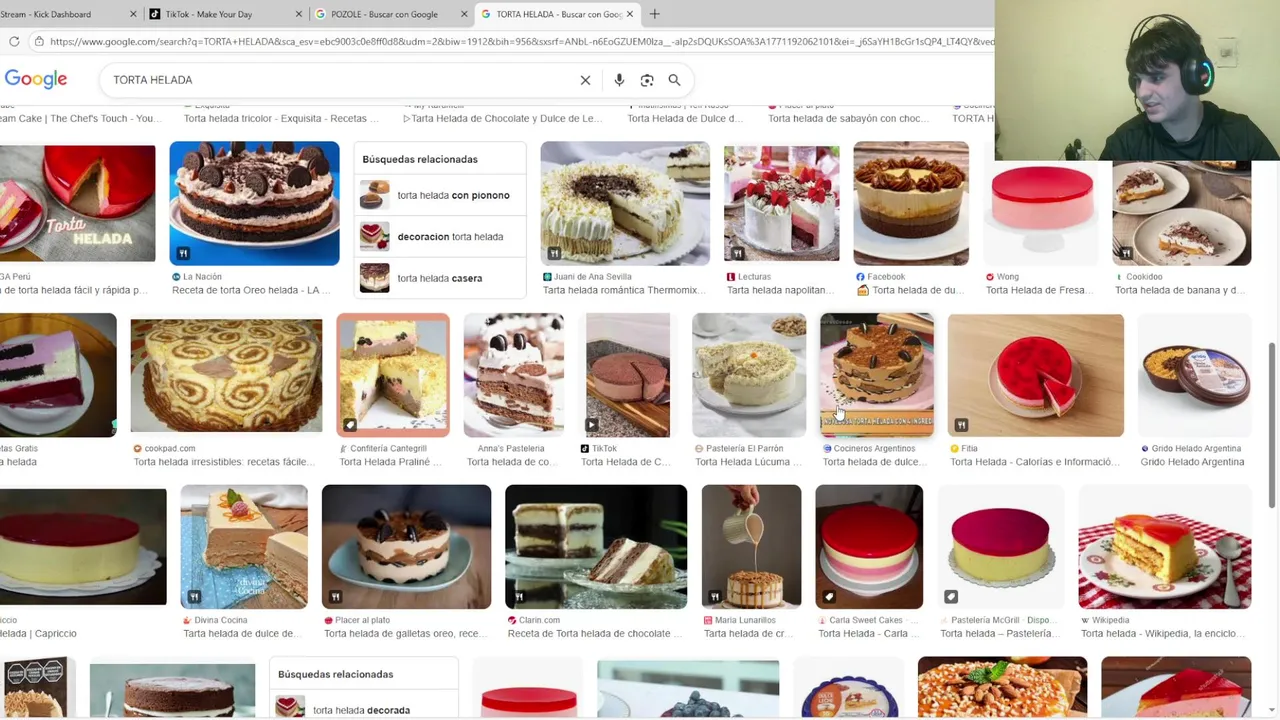Image resolution: width=1280 pixels, height=720 pixels.
Task: Open the Wikipedia torta helada result
Action: coord(1165,548)
